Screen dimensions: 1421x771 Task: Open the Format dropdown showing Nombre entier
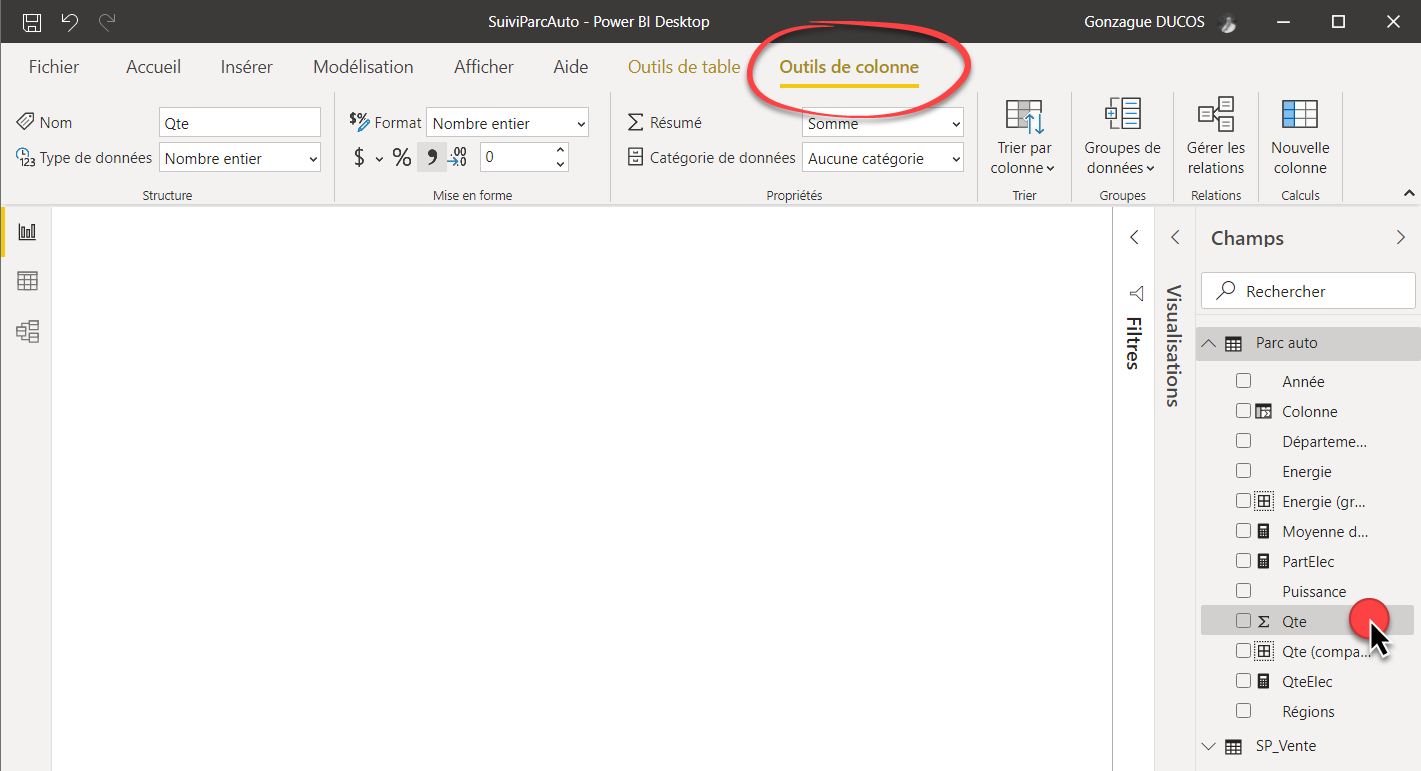click(x=507, y=123)
